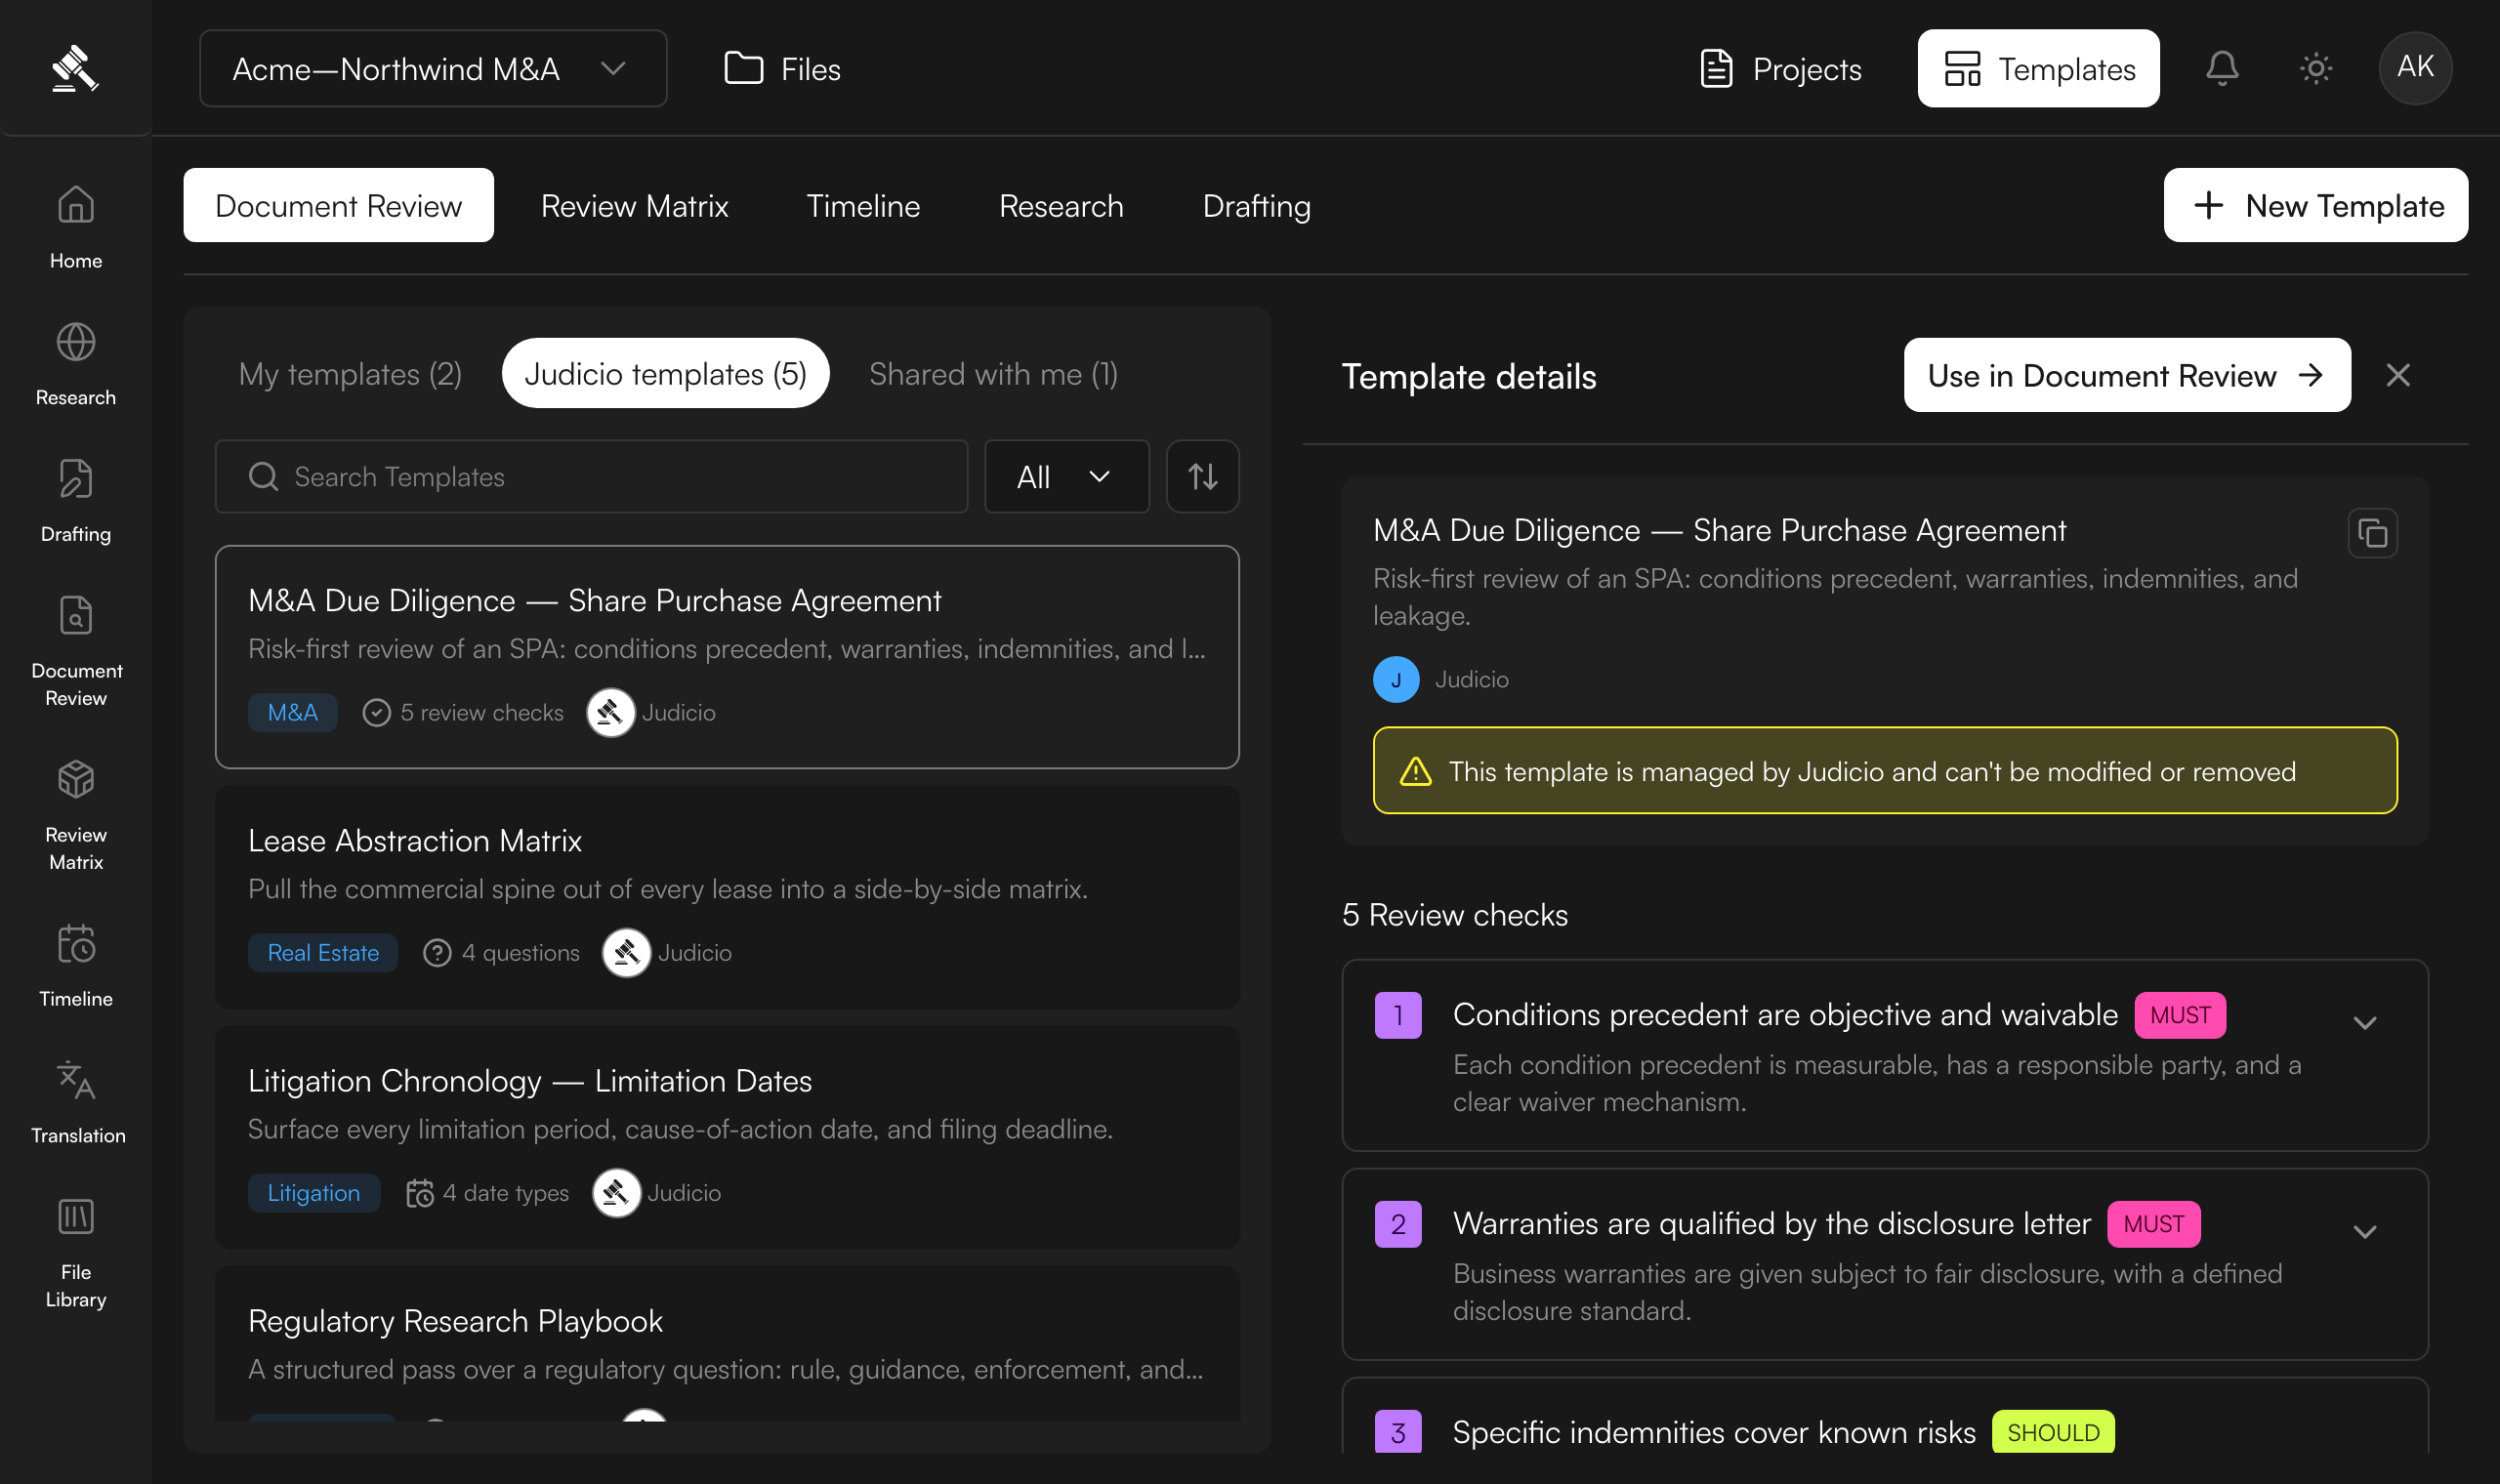Open File Library in the sidebar
Image resolution: width=2500 pixels, height=1484 pixels.
pos(76,1253)
